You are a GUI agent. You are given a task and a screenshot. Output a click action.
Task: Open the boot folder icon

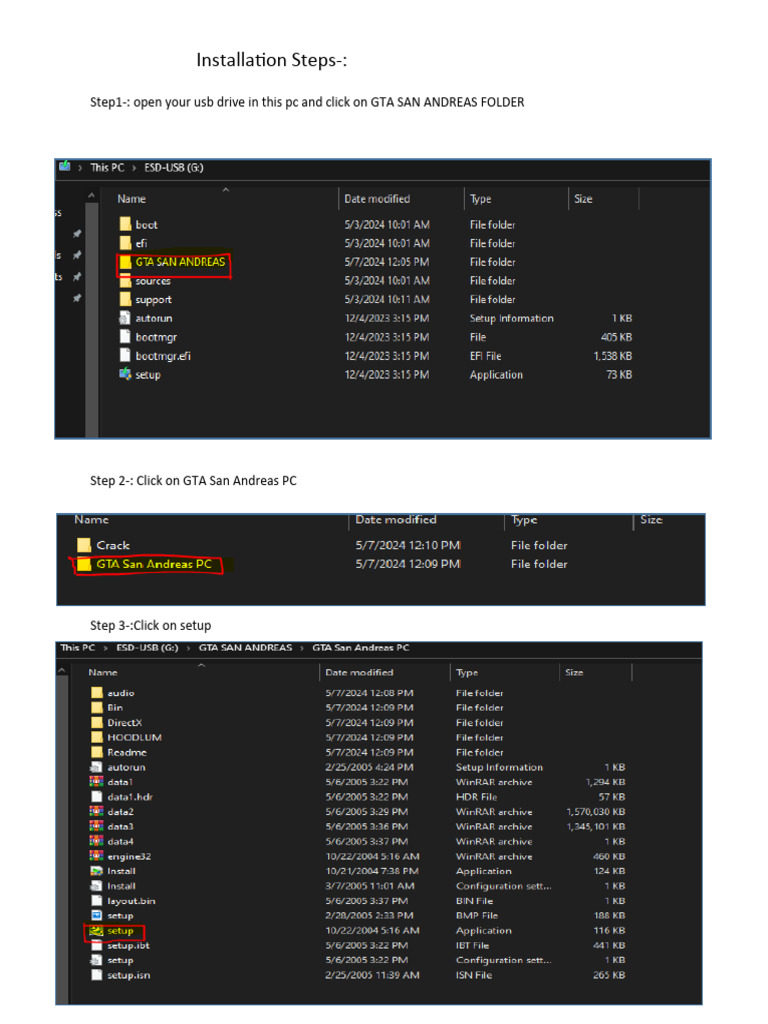click(x=125, y=224)
